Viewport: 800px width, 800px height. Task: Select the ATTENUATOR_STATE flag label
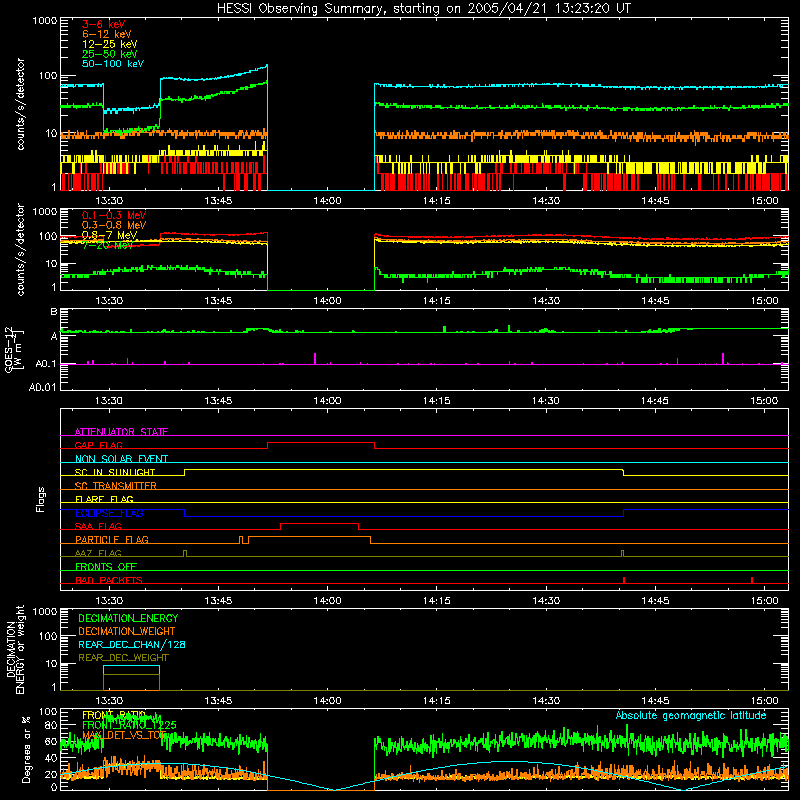tap(121, 432)
